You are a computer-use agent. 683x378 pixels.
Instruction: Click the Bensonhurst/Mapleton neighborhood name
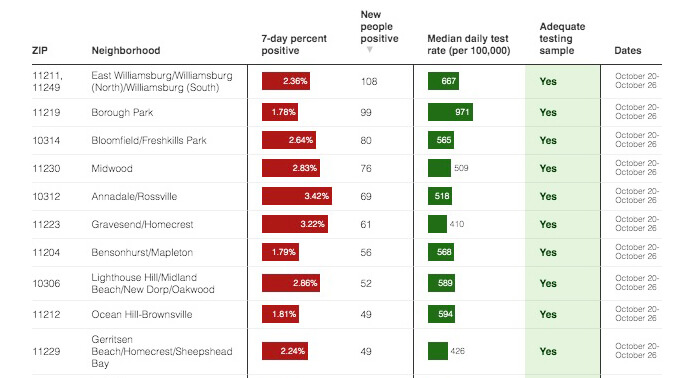[142, 253]
